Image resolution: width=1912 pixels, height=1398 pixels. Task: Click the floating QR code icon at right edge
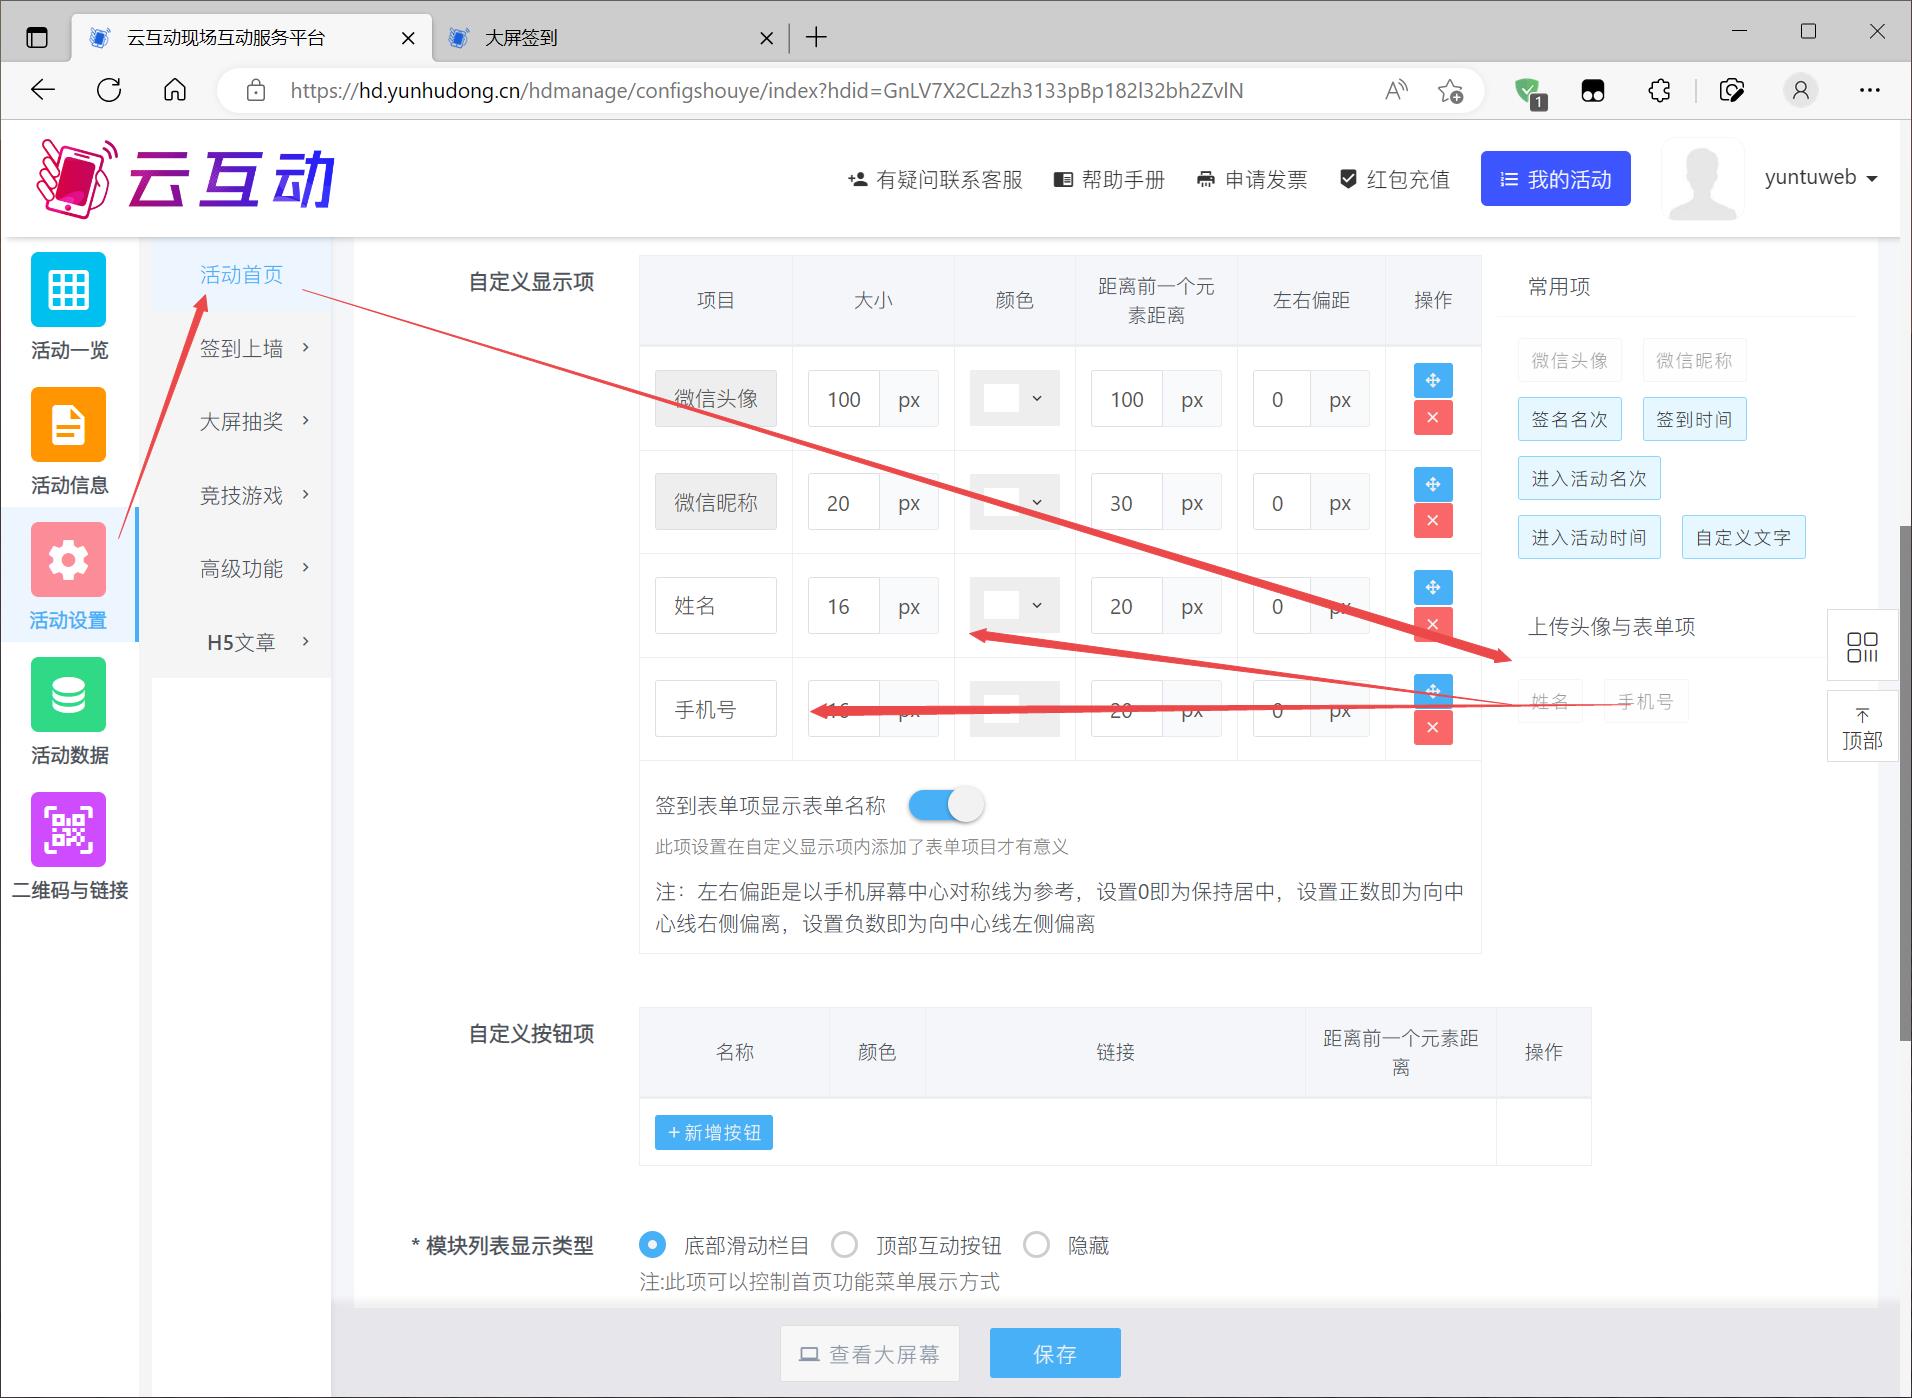[1861, 647]
